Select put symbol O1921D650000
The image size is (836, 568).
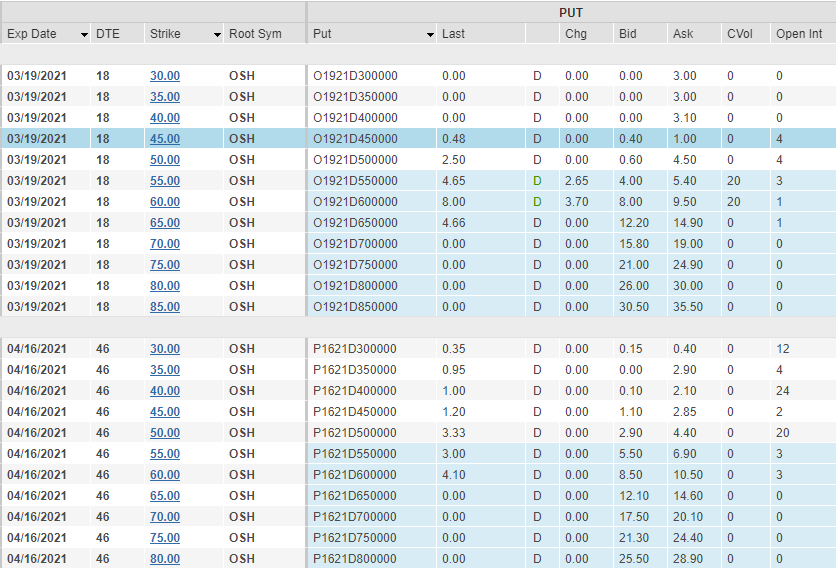[355, 223]
